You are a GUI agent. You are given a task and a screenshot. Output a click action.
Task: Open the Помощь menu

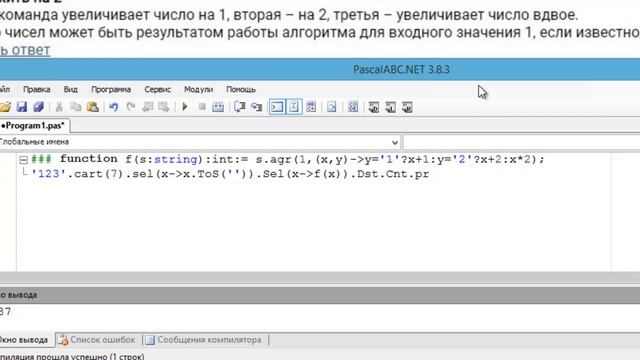tap(241, 89)
